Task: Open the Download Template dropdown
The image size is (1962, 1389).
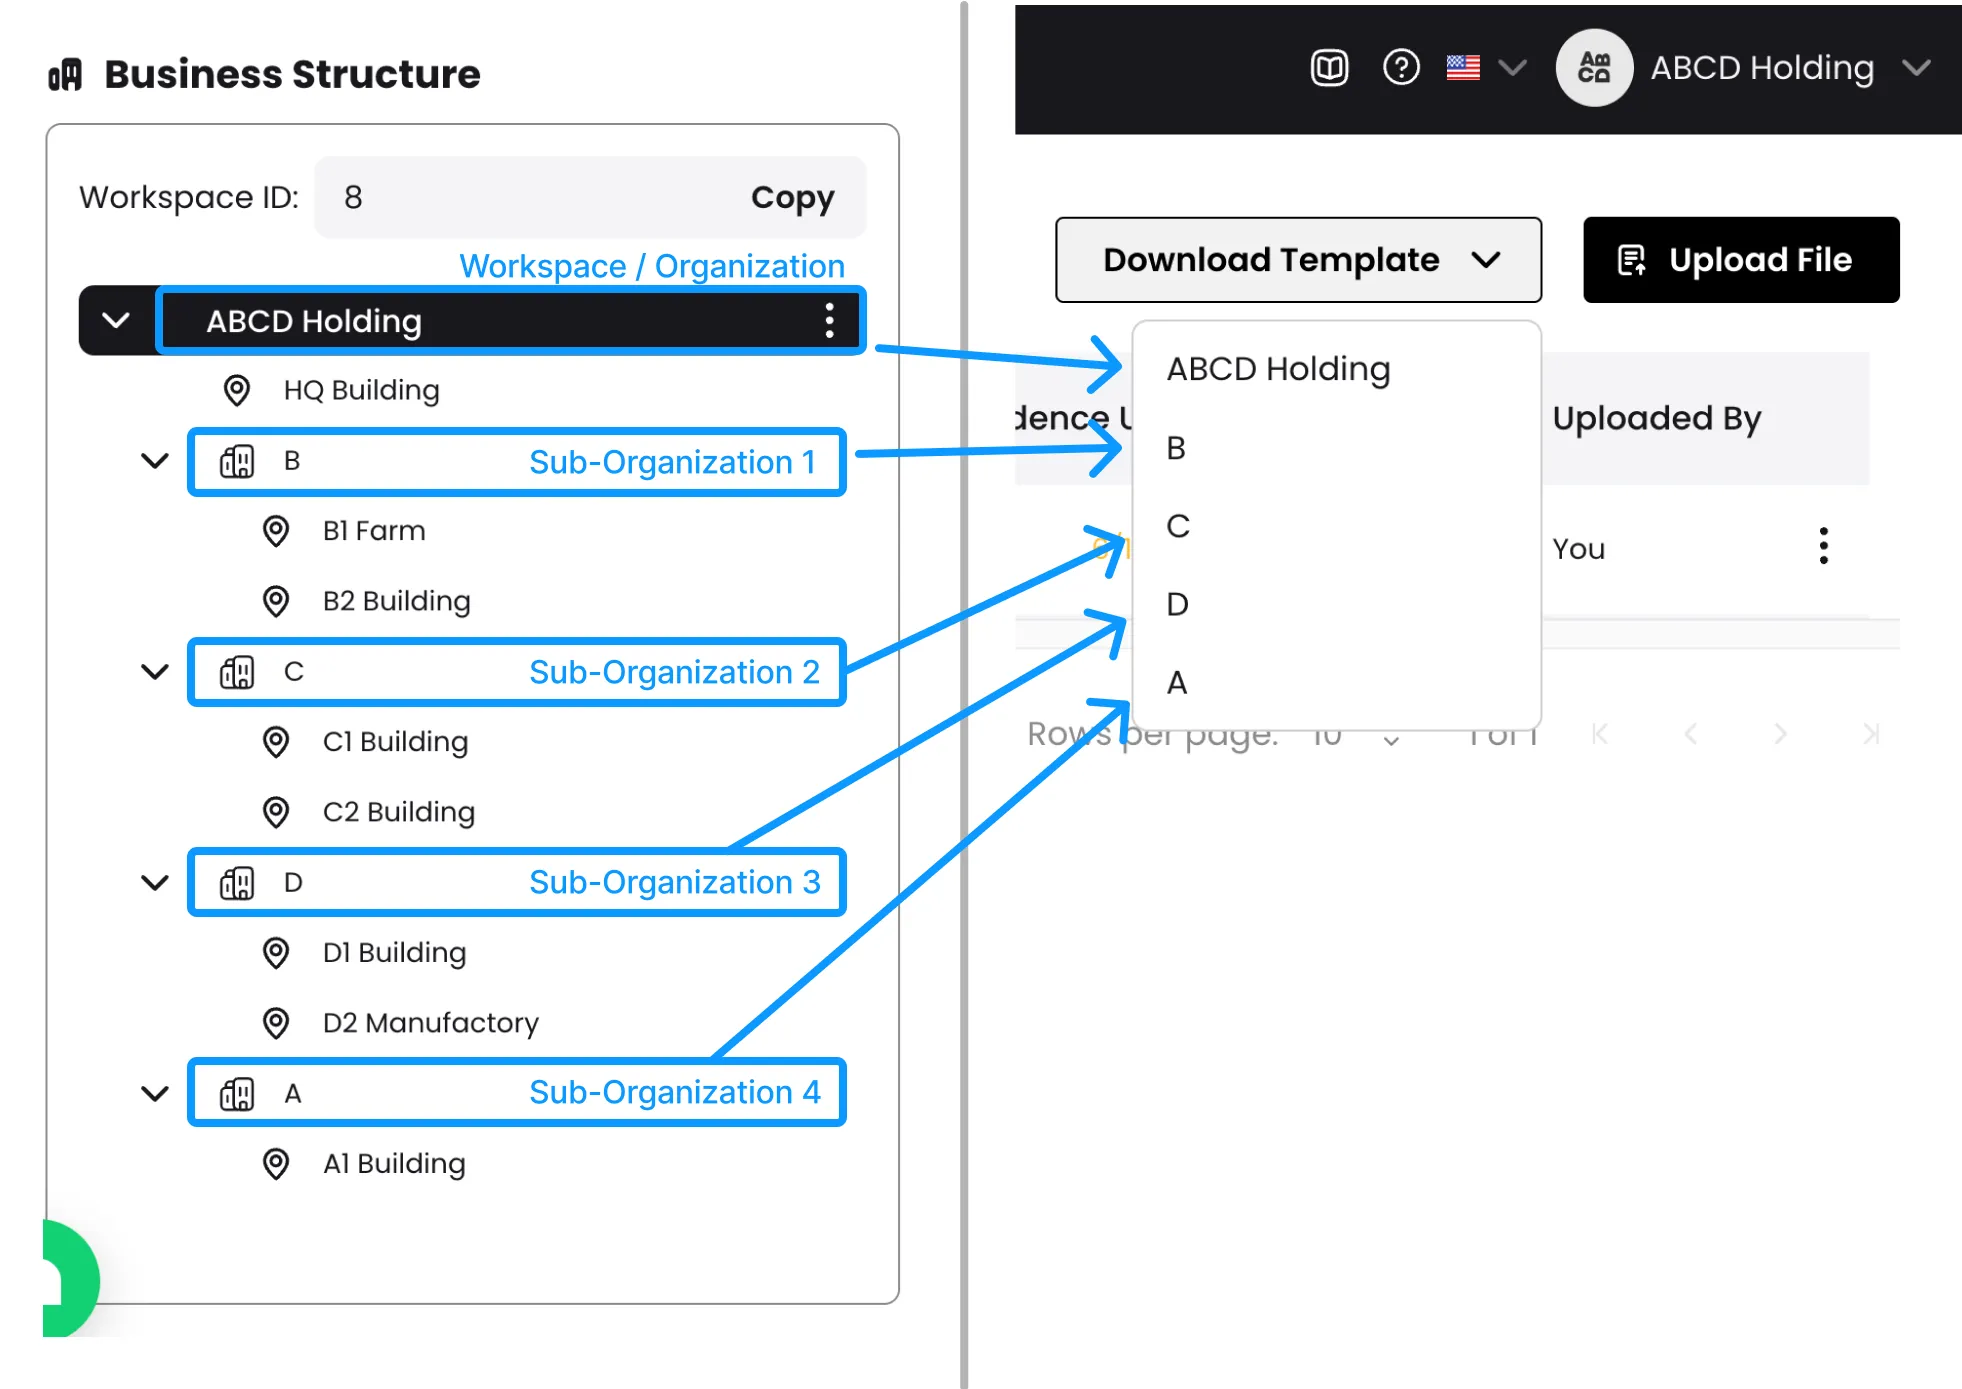Action: (x=1298, y=260)
